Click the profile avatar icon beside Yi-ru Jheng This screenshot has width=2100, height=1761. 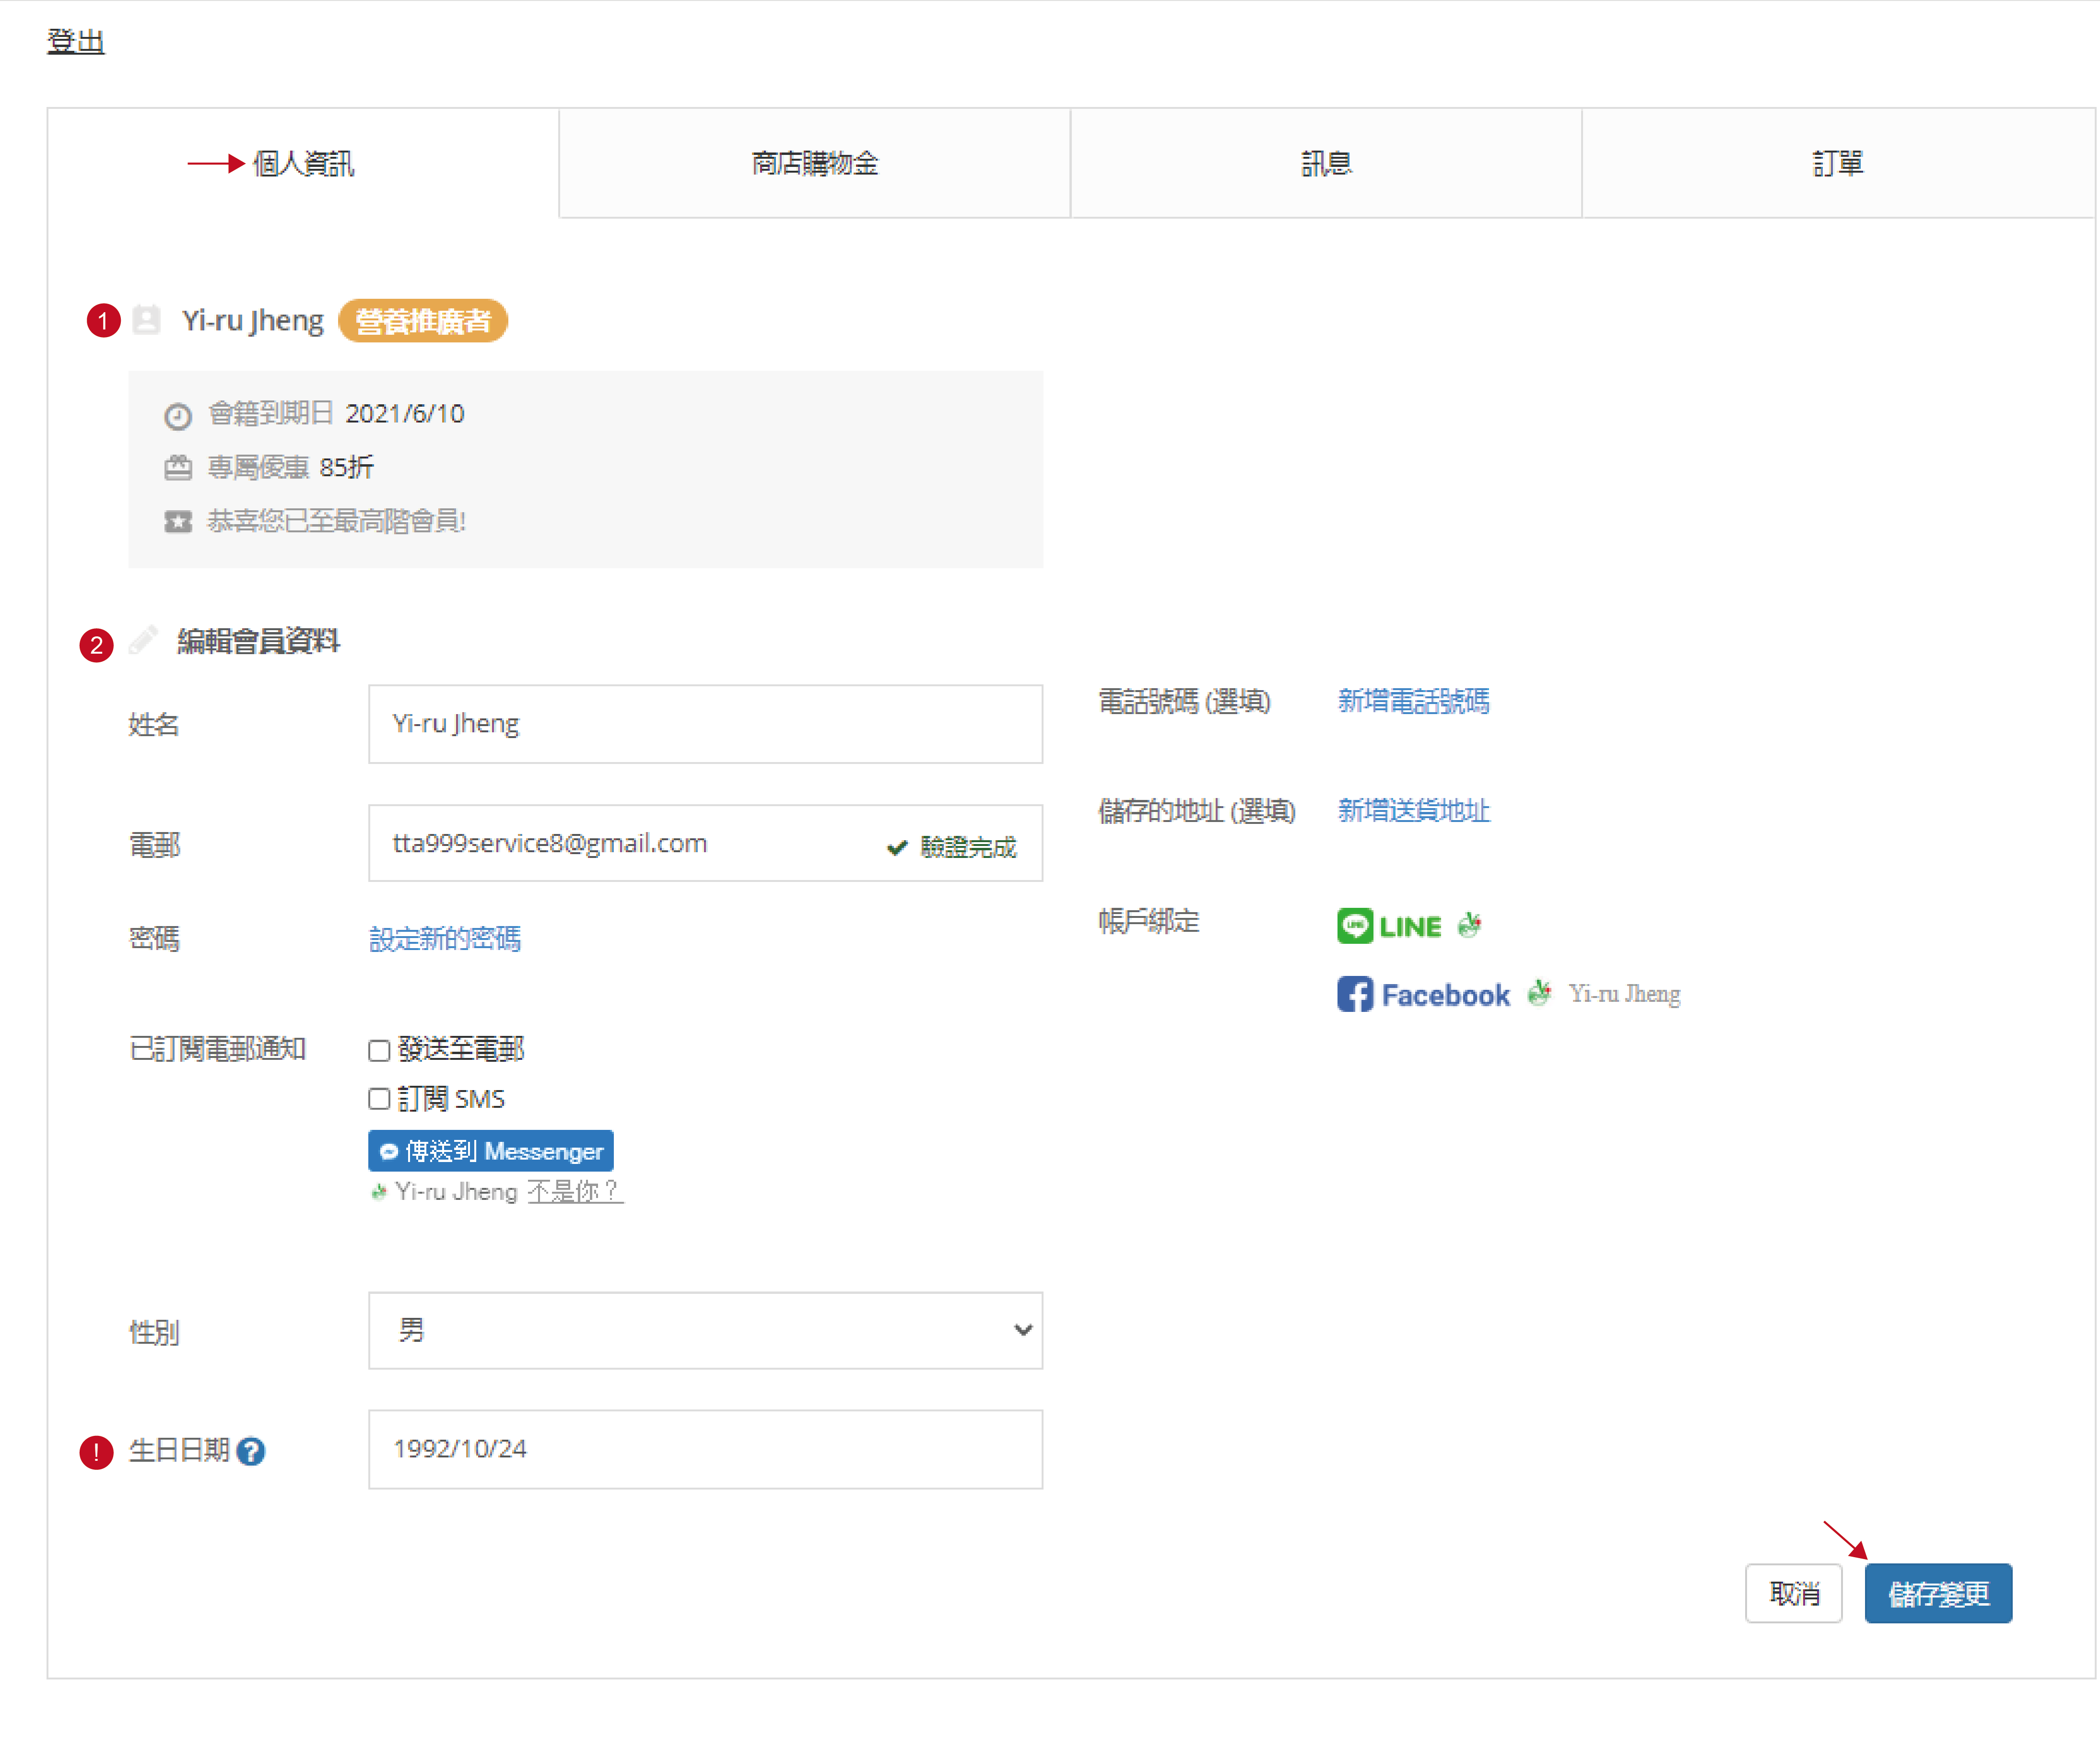(147, 320)
